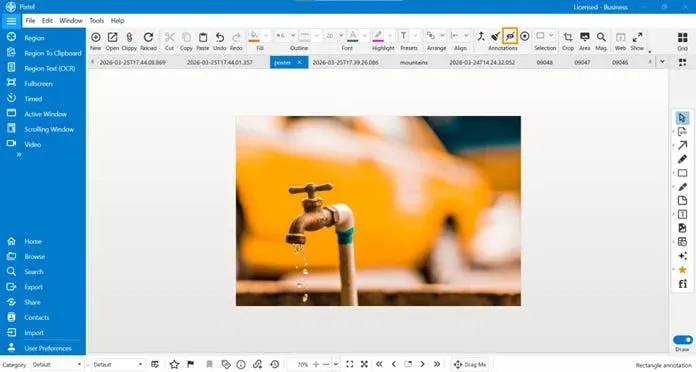
Task: Open the history clock icon
Action: click(x=275, y=364)
